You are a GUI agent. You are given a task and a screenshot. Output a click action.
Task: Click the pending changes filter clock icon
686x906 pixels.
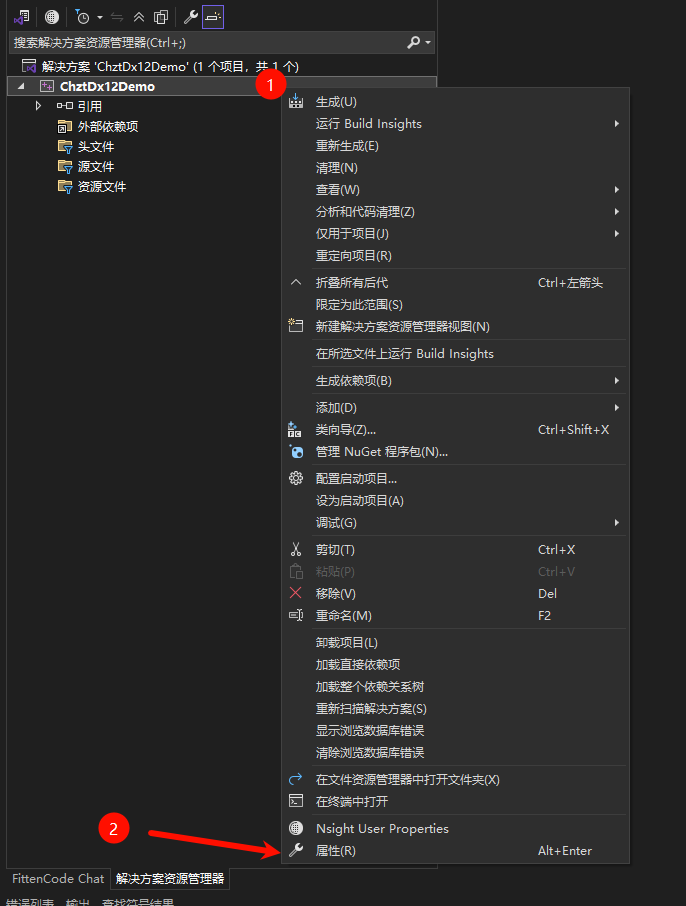(x=82, y=17)
